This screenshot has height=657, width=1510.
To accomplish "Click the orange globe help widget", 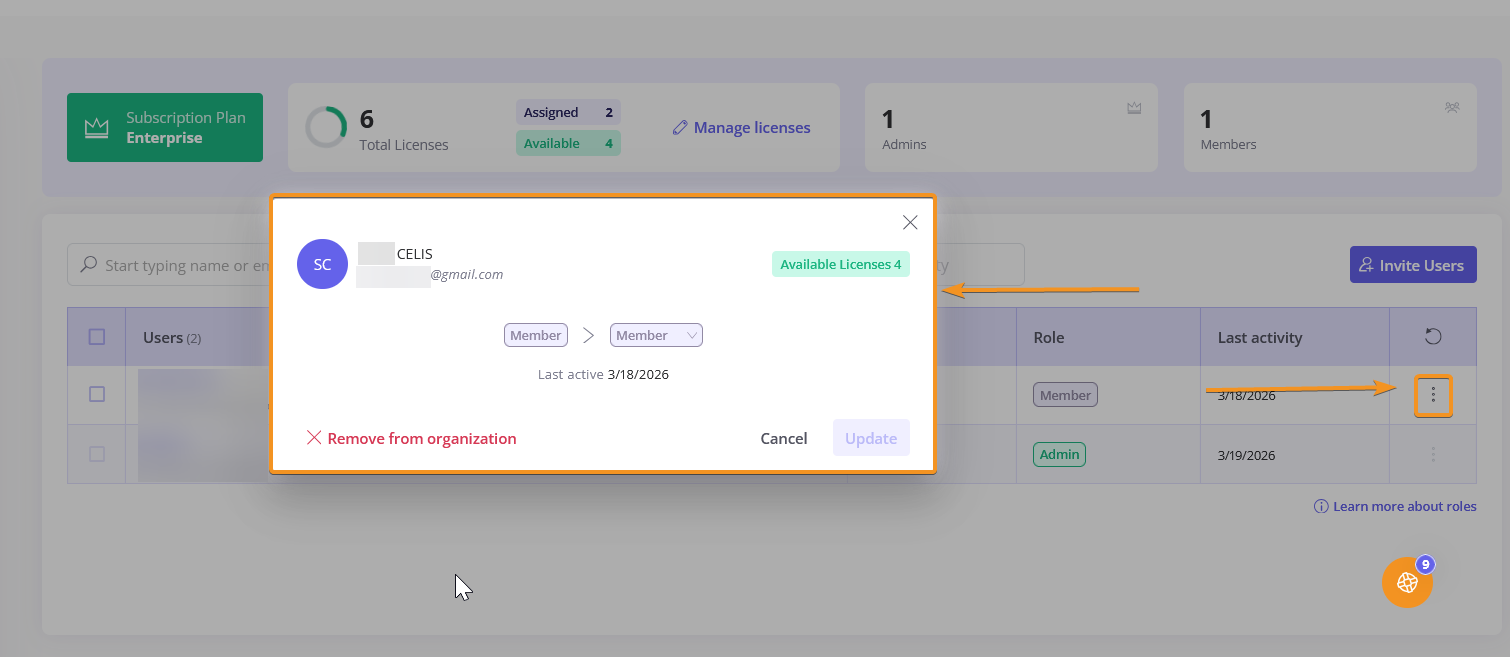I will point(1407,582).
